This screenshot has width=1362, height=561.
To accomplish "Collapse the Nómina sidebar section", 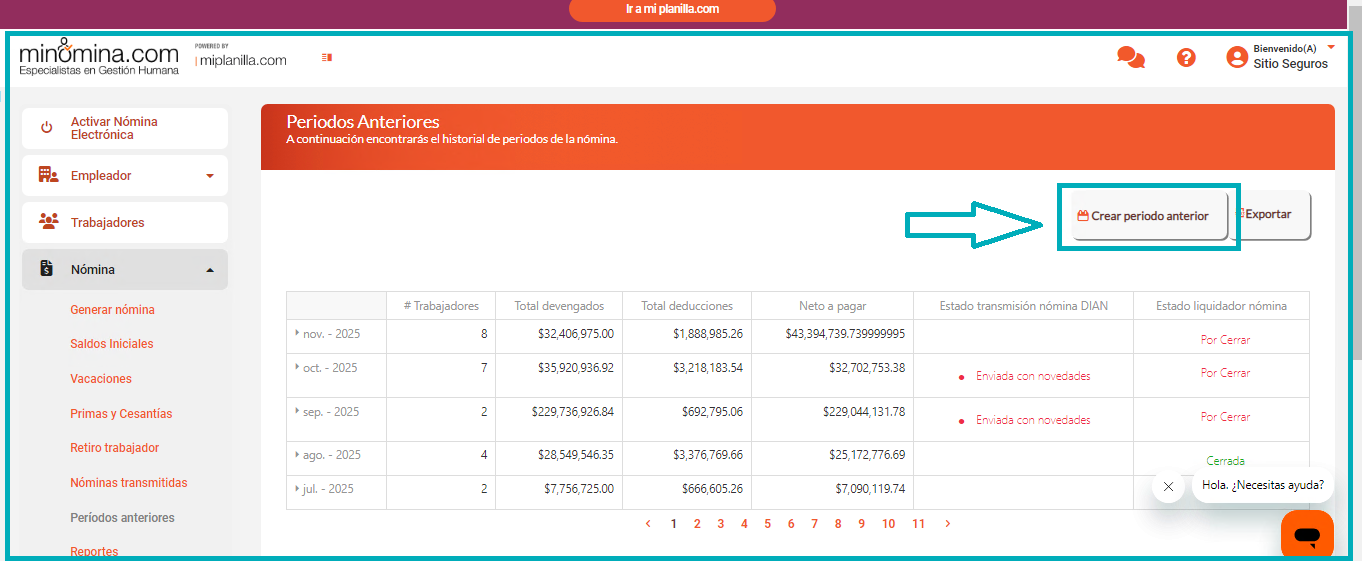I will click(209, 270).
